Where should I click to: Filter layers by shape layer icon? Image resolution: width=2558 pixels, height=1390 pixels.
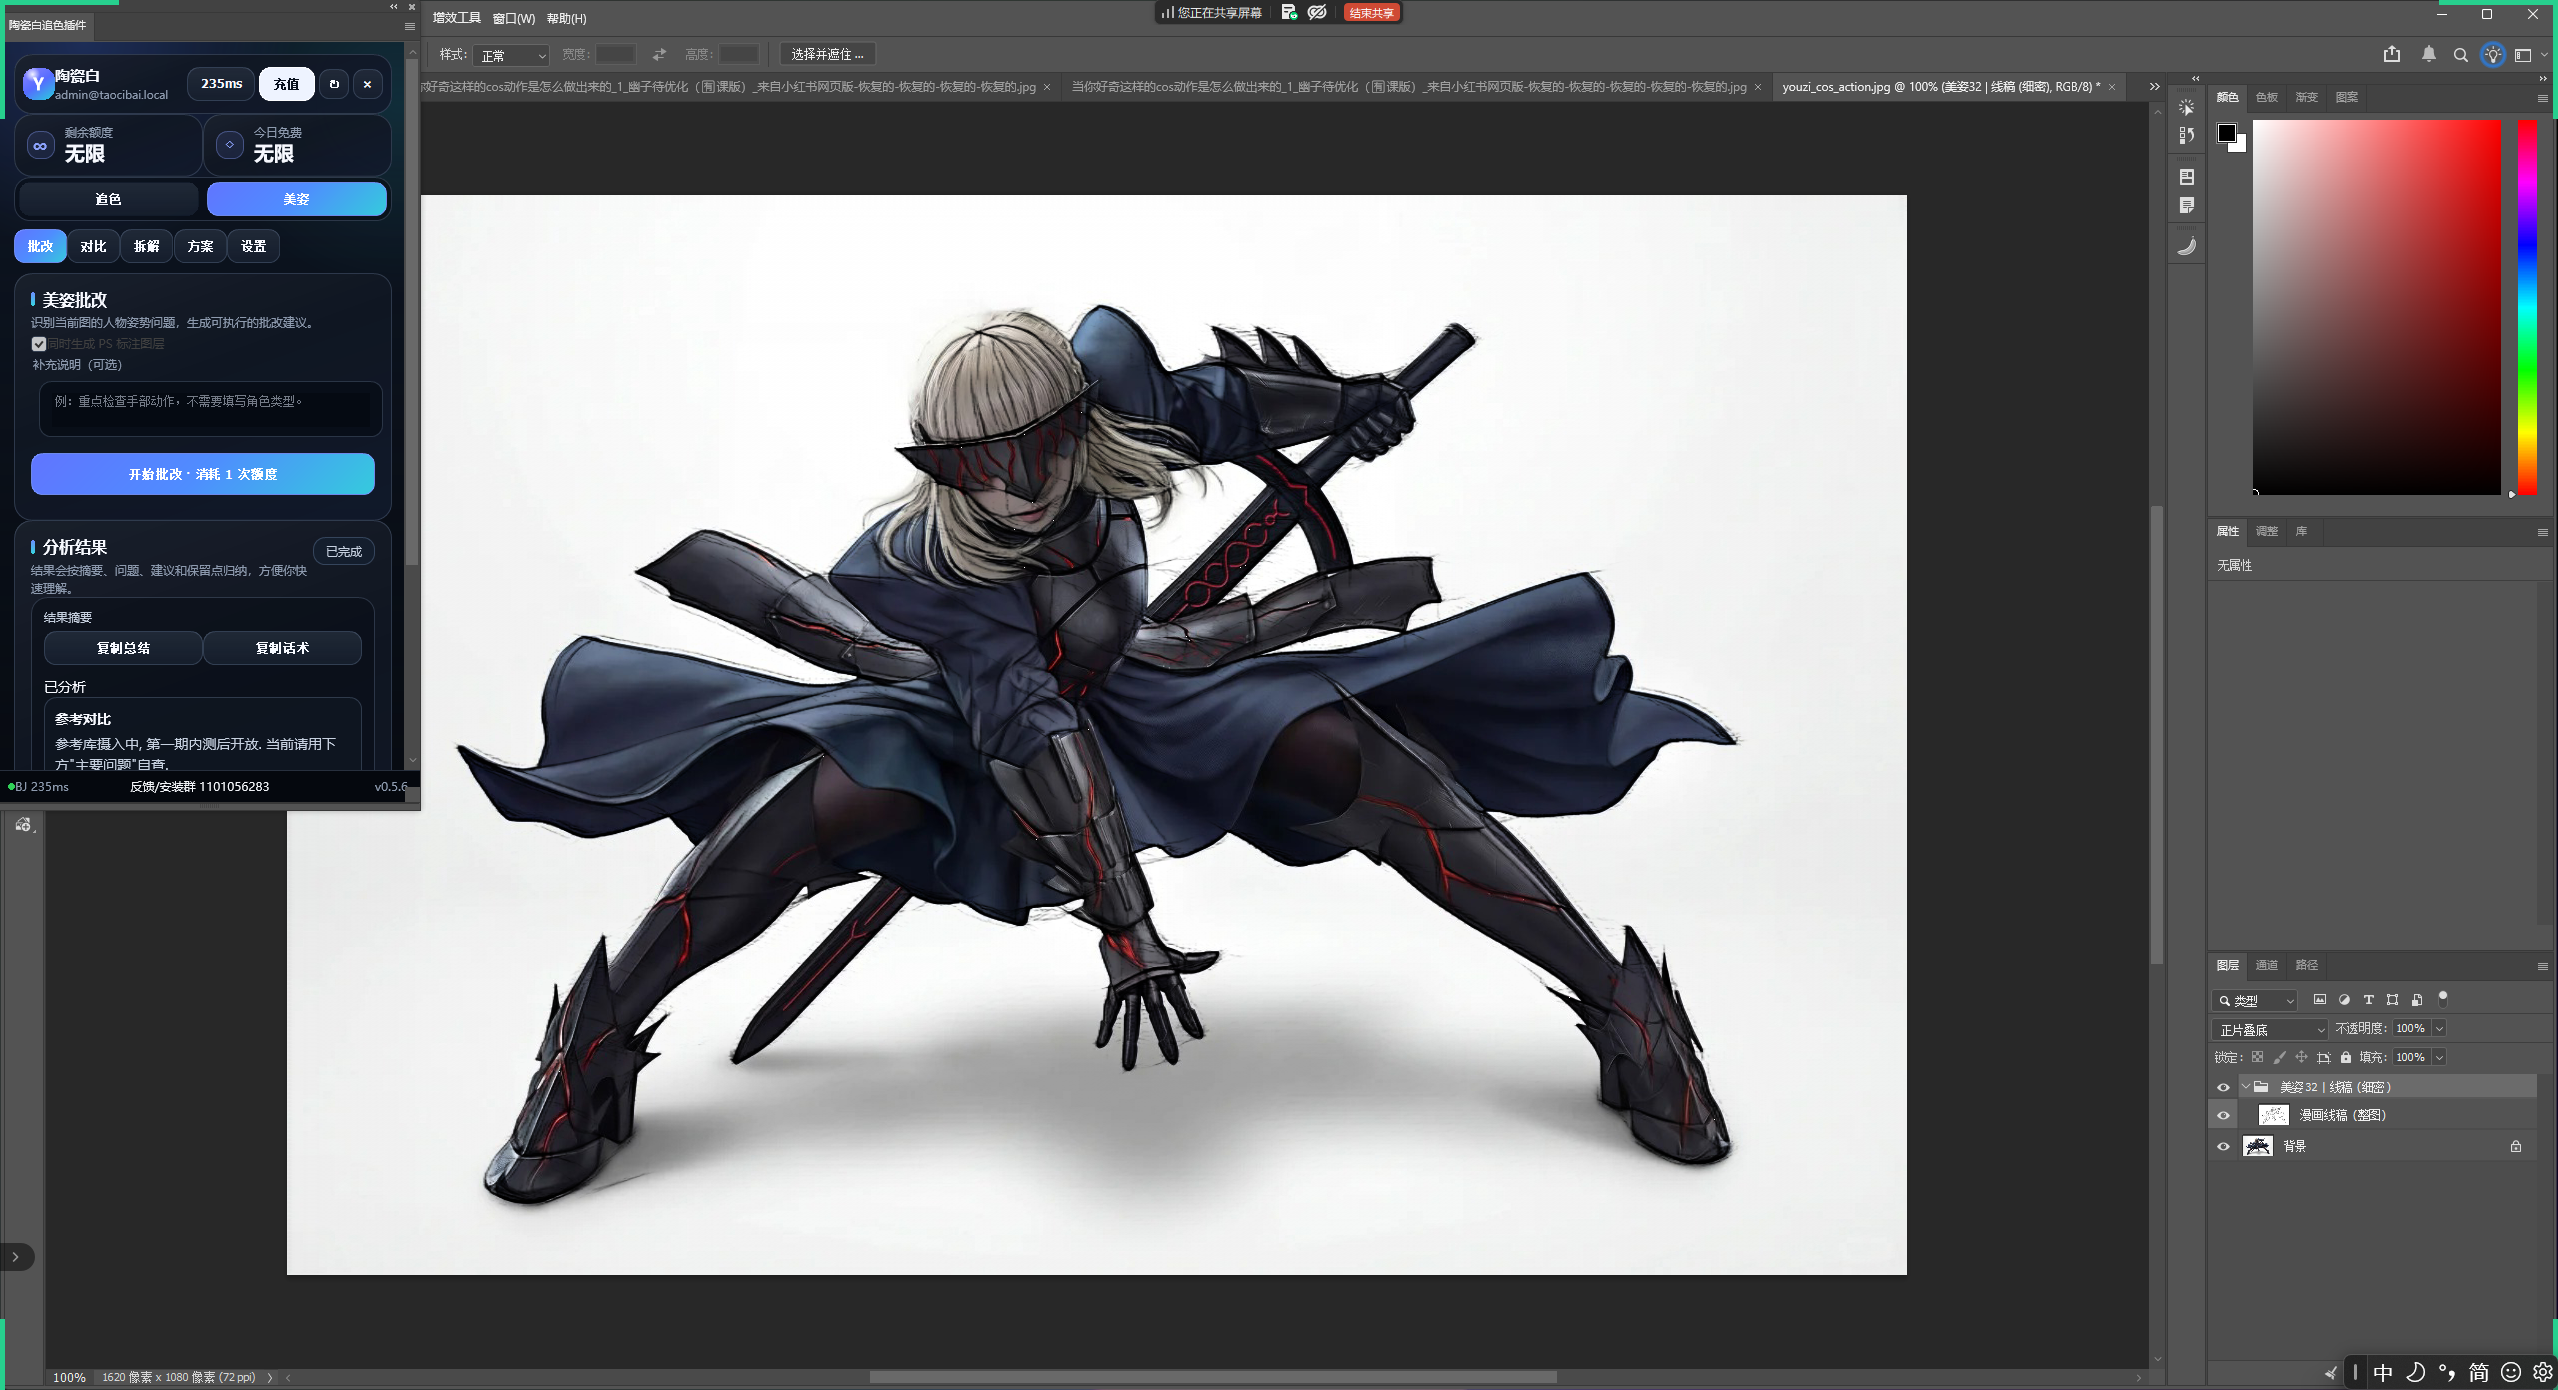coord(2392,999)
